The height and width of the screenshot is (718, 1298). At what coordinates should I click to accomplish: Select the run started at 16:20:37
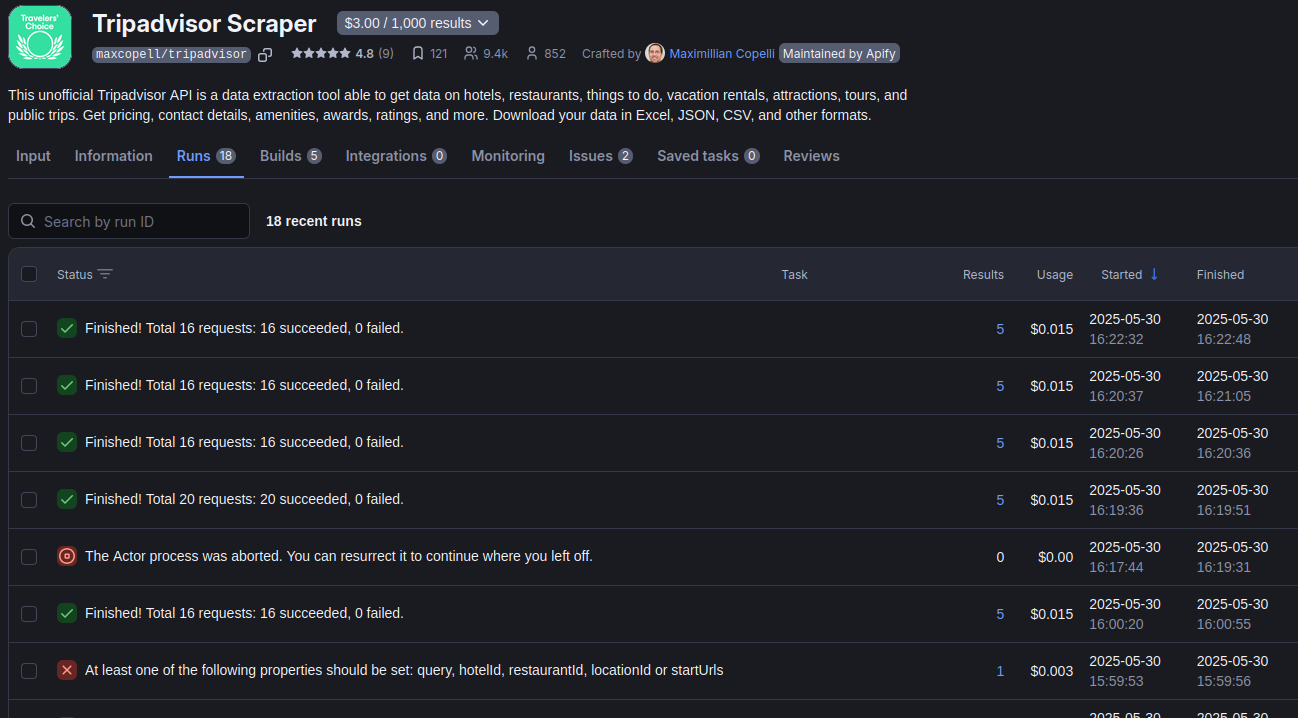click(x=29, y=386)
